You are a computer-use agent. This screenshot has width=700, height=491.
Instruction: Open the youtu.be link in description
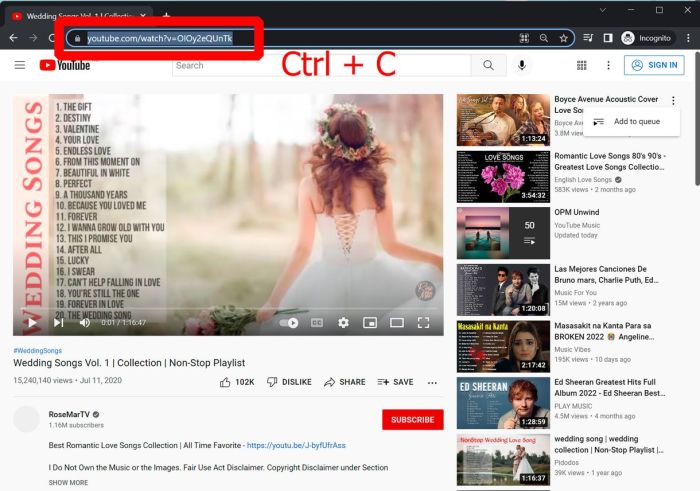(x=296, y=445)
